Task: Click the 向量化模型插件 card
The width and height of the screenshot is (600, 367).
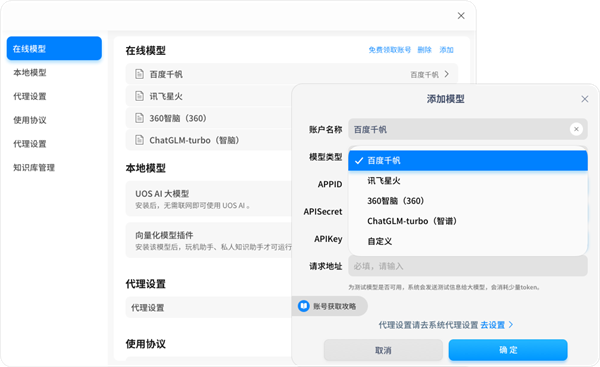Action: pos(209,240)
